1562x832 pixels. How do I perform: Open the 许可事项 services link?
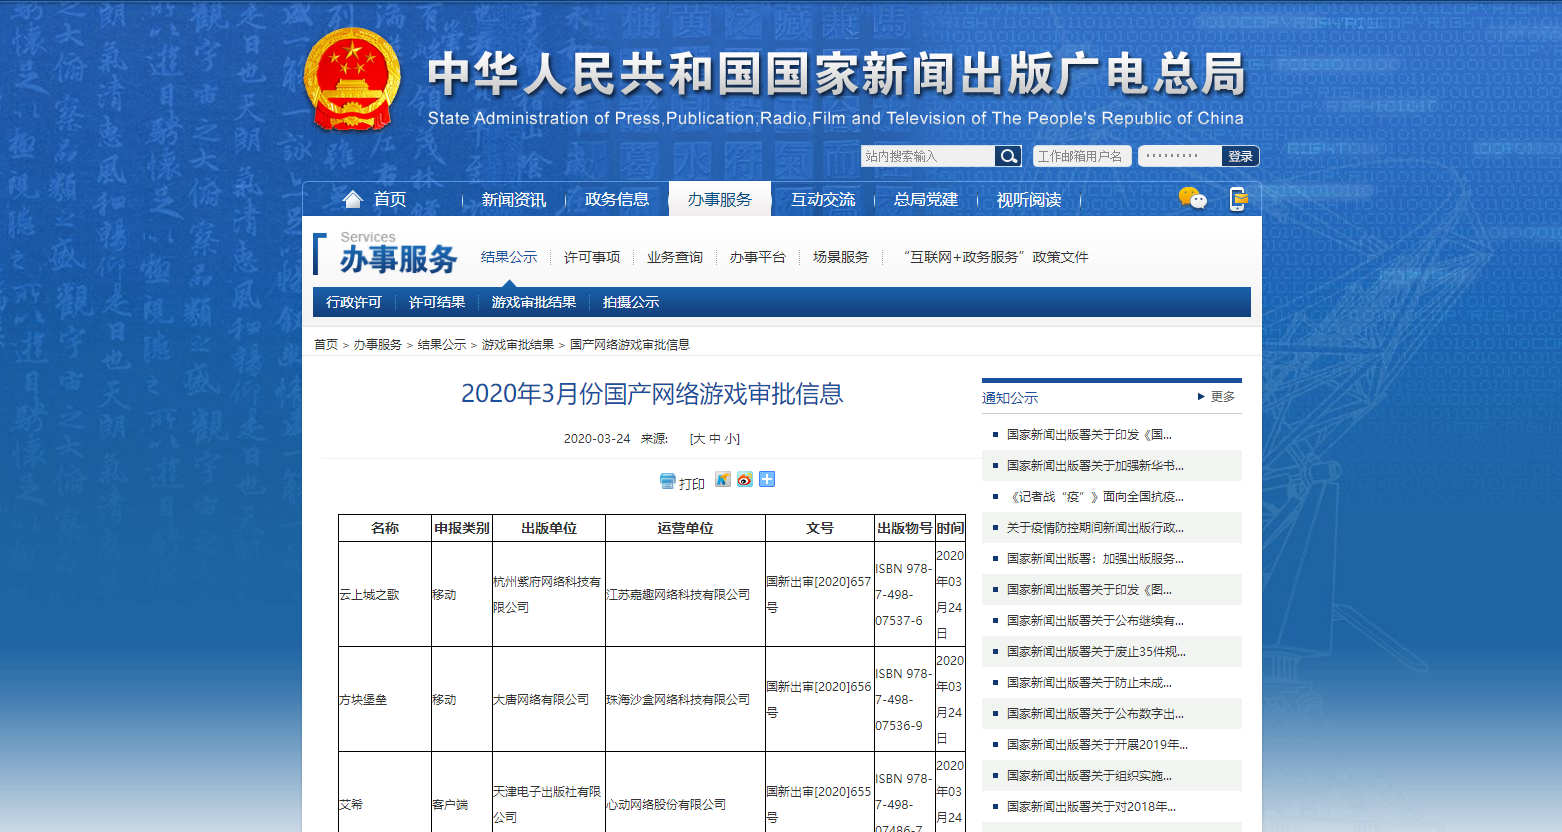(592, 257)
